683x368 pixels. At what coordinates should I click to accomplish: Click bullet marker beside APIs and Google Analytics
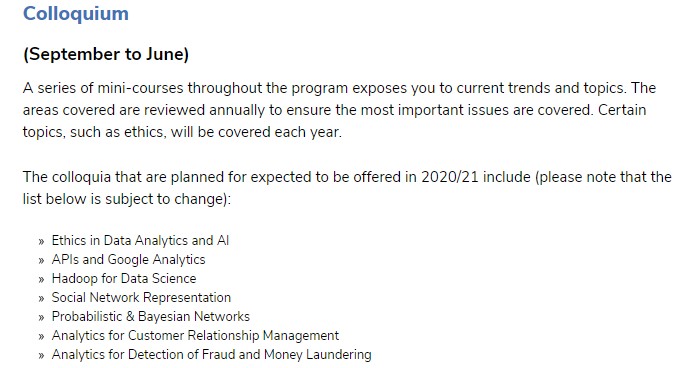41,261
